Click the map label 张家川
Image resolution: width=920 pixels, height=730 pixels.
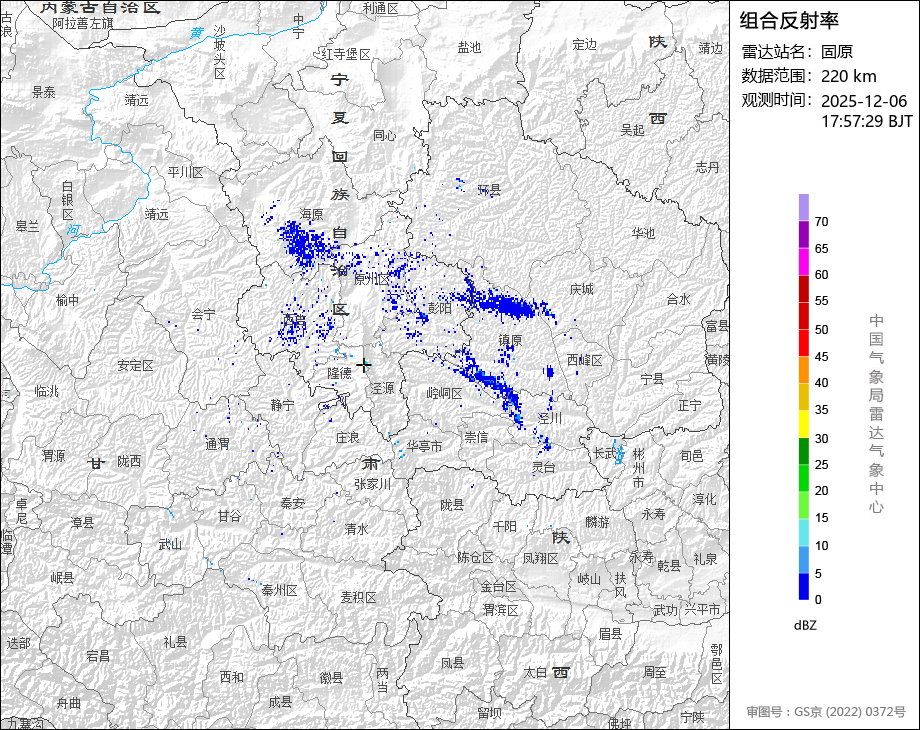[373, 484]
